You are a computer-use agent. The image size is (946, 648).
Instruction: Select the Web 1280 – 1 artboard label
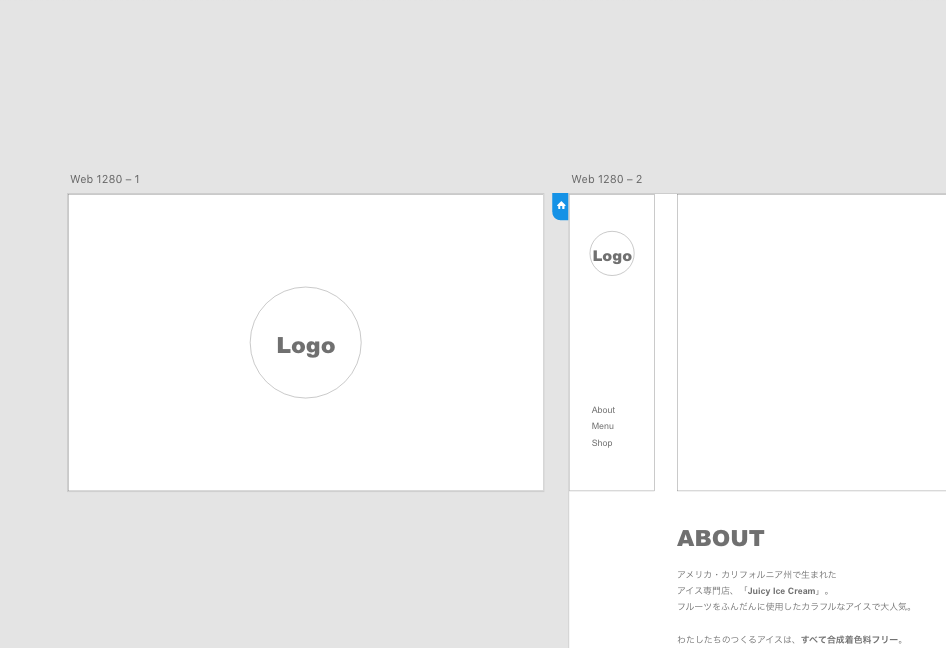(x=105, y=179)
